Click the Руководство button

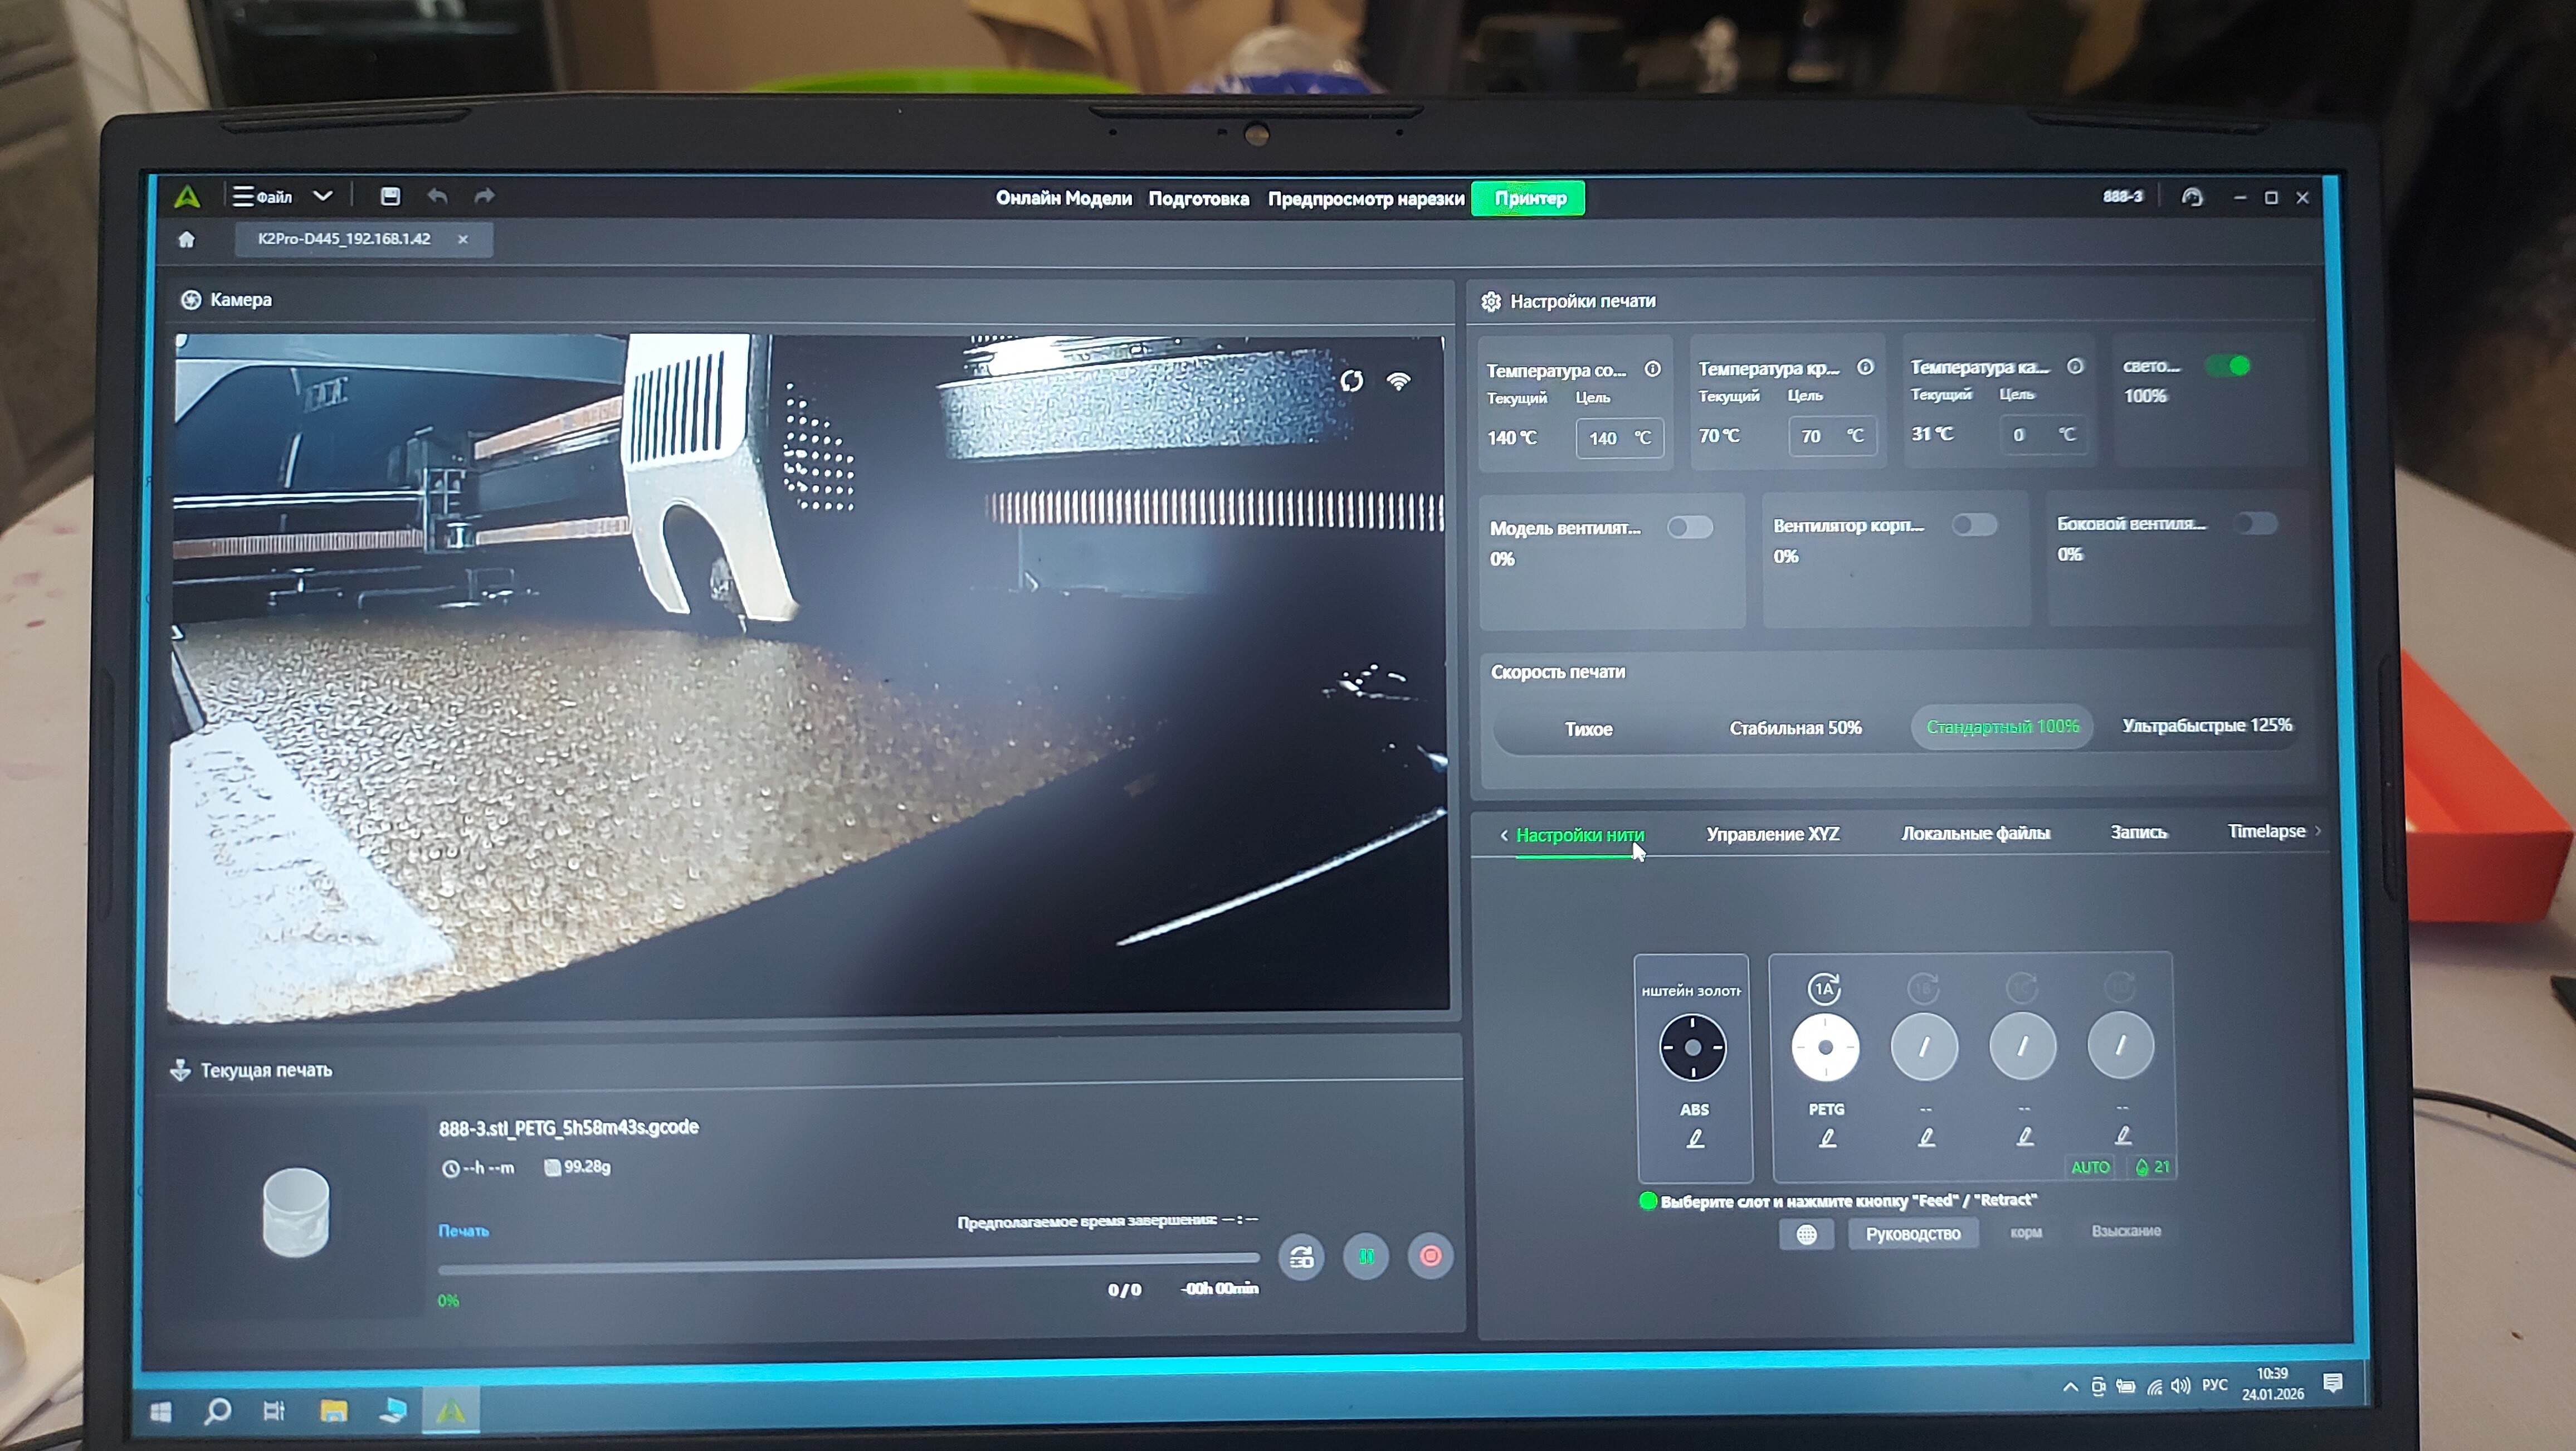point(1912,1234)
